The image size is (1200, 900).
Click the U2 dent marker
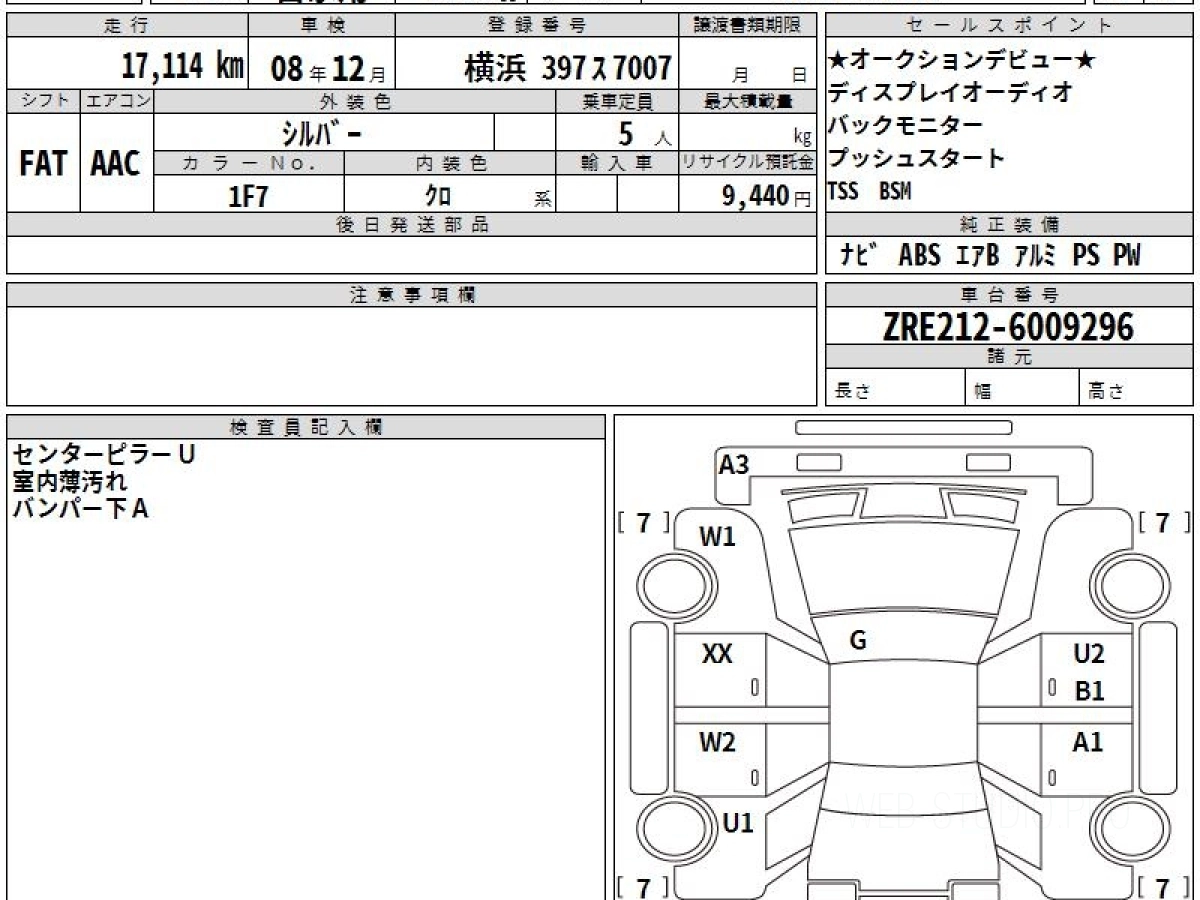1088,655
